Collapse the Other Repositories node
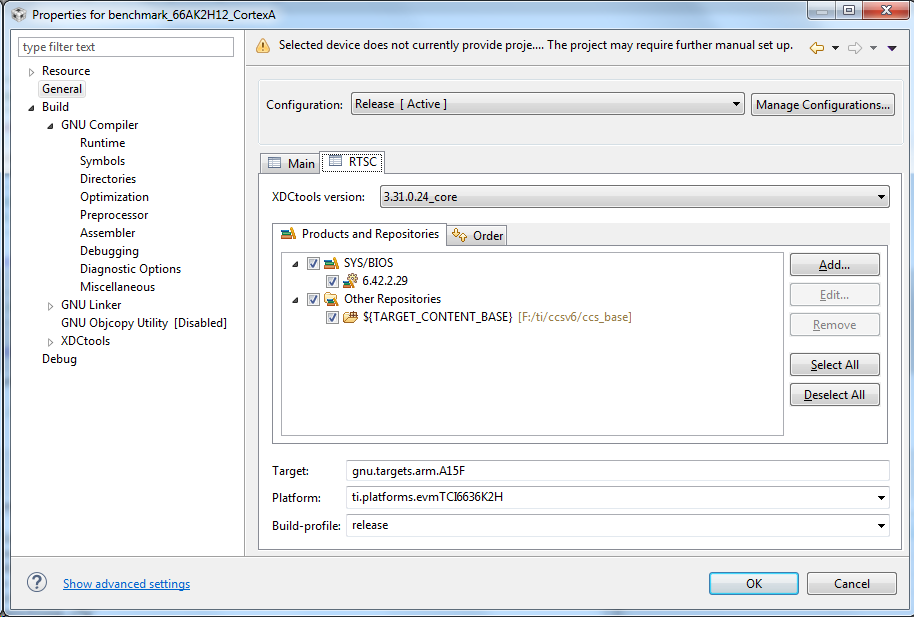The image size is (914, 617). pyautogui.click(x=296, y=300)
